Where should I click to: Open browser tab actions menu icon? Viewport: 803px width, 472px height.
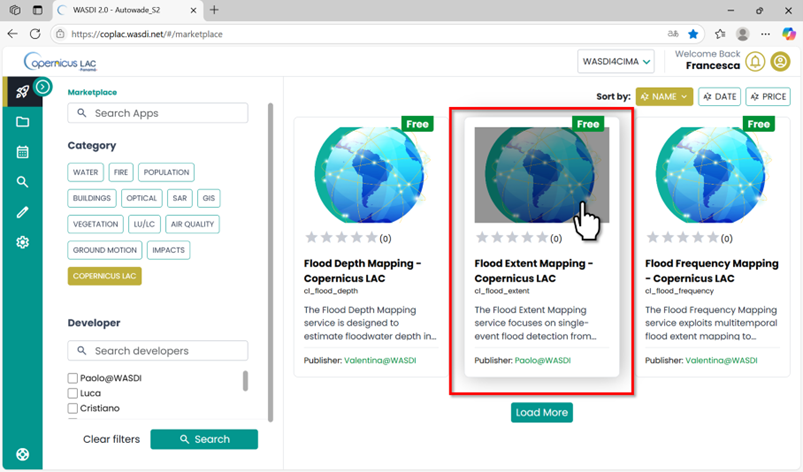[x=37, y=10]
